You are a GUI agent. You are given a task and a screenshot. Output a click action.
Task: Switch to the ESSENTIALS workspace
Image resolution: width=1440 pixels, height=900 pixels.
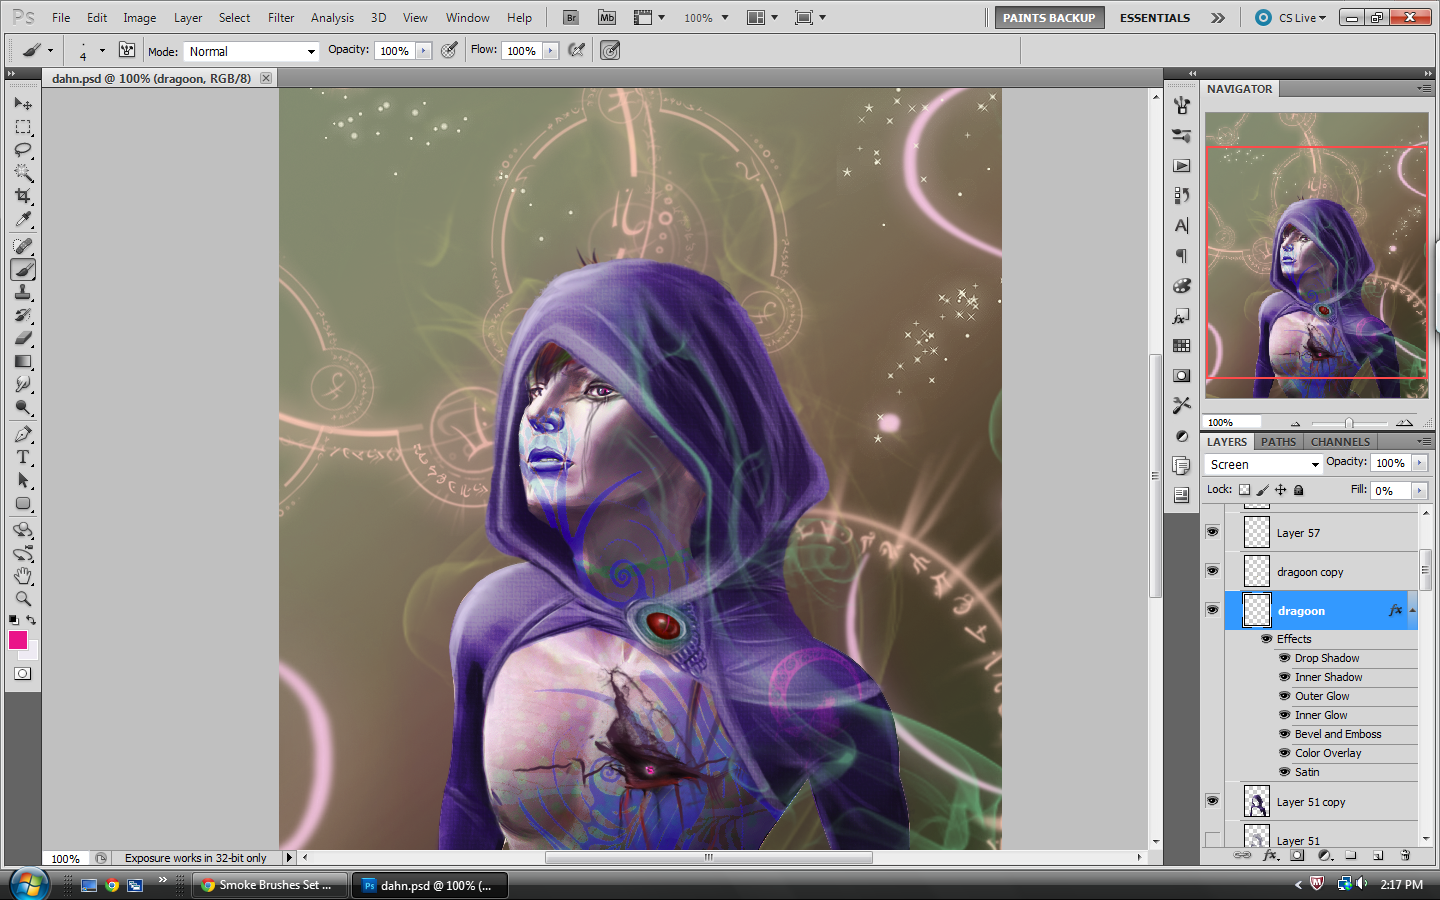coord(1155,17)
